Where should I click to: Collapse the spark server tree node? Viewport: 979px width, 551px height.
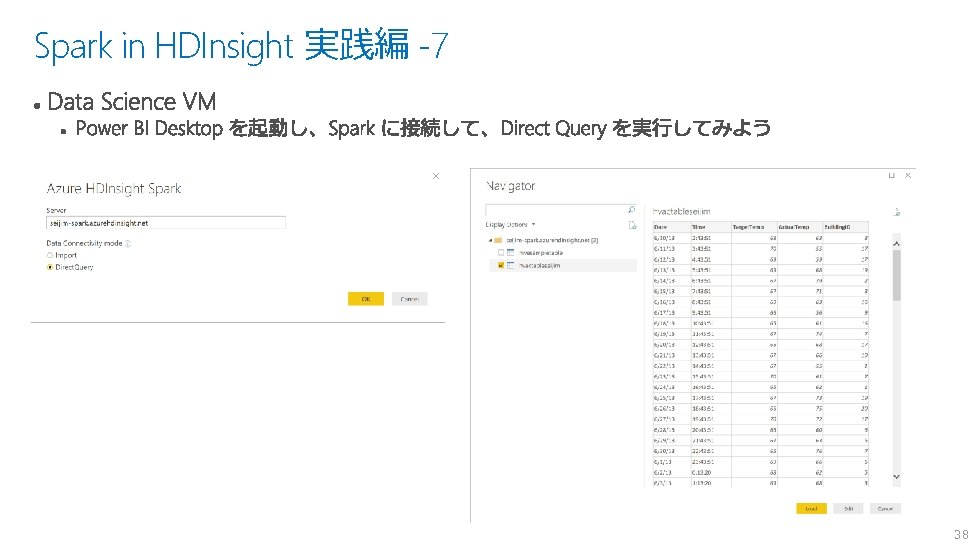click(x=490, y=240)
